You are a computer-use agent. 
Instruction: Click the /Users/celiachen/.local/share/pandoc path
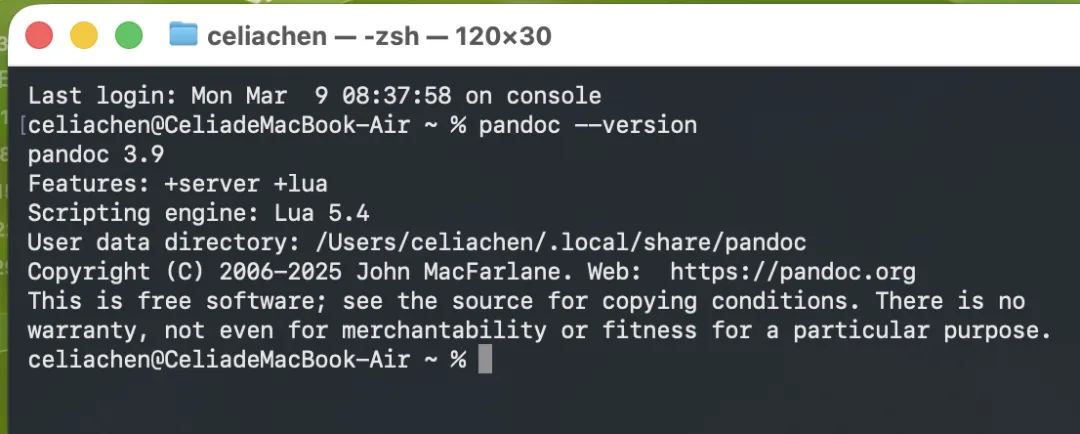pyautogui.click(x=560, y=242)
